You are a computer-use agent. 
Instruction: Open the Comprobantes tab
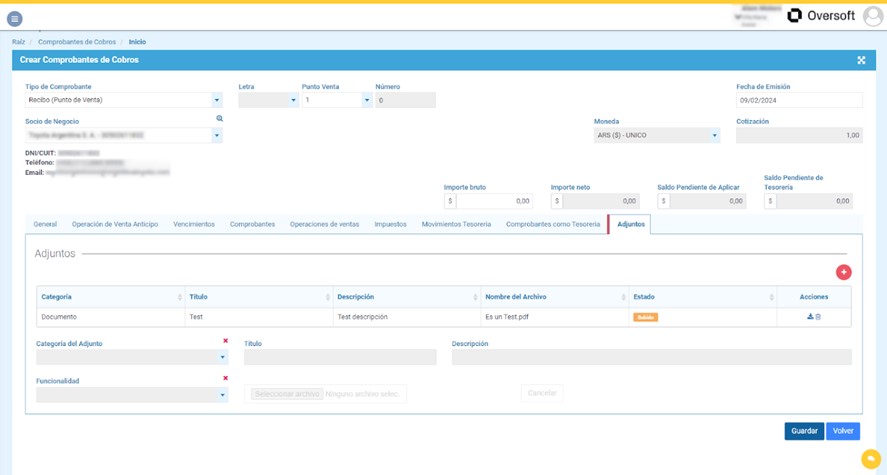(x=252, y=224)
